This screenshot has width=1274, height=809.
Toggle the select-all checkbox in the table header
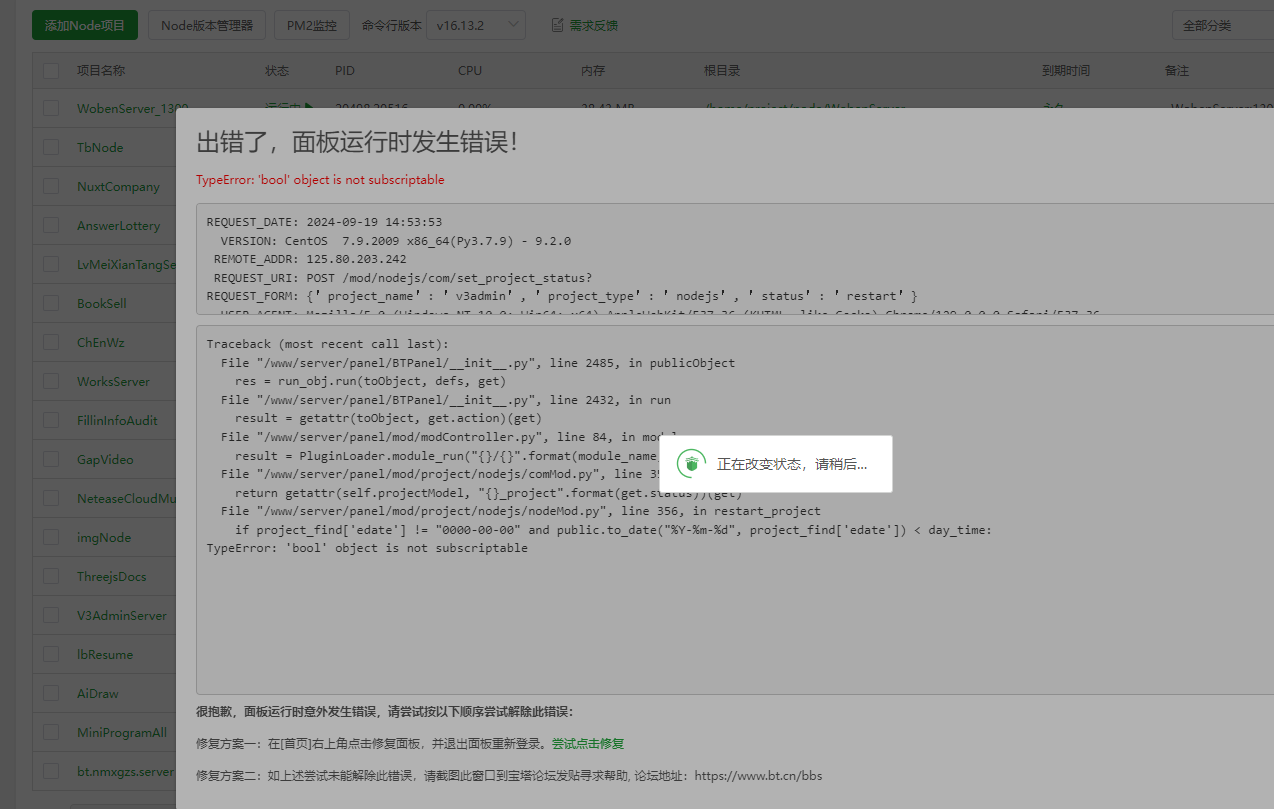[51, 71]
